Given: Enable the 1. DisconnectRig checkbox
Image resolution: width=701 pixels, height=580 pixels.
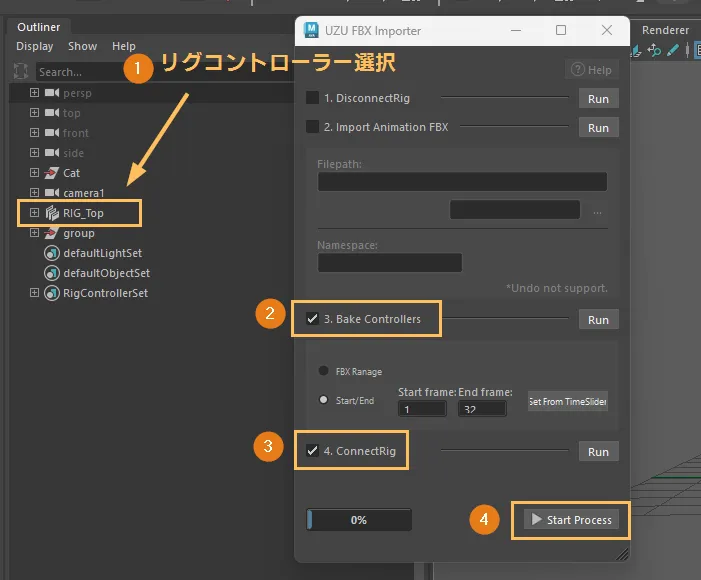Looking at the screenshot, I should 312,97.
